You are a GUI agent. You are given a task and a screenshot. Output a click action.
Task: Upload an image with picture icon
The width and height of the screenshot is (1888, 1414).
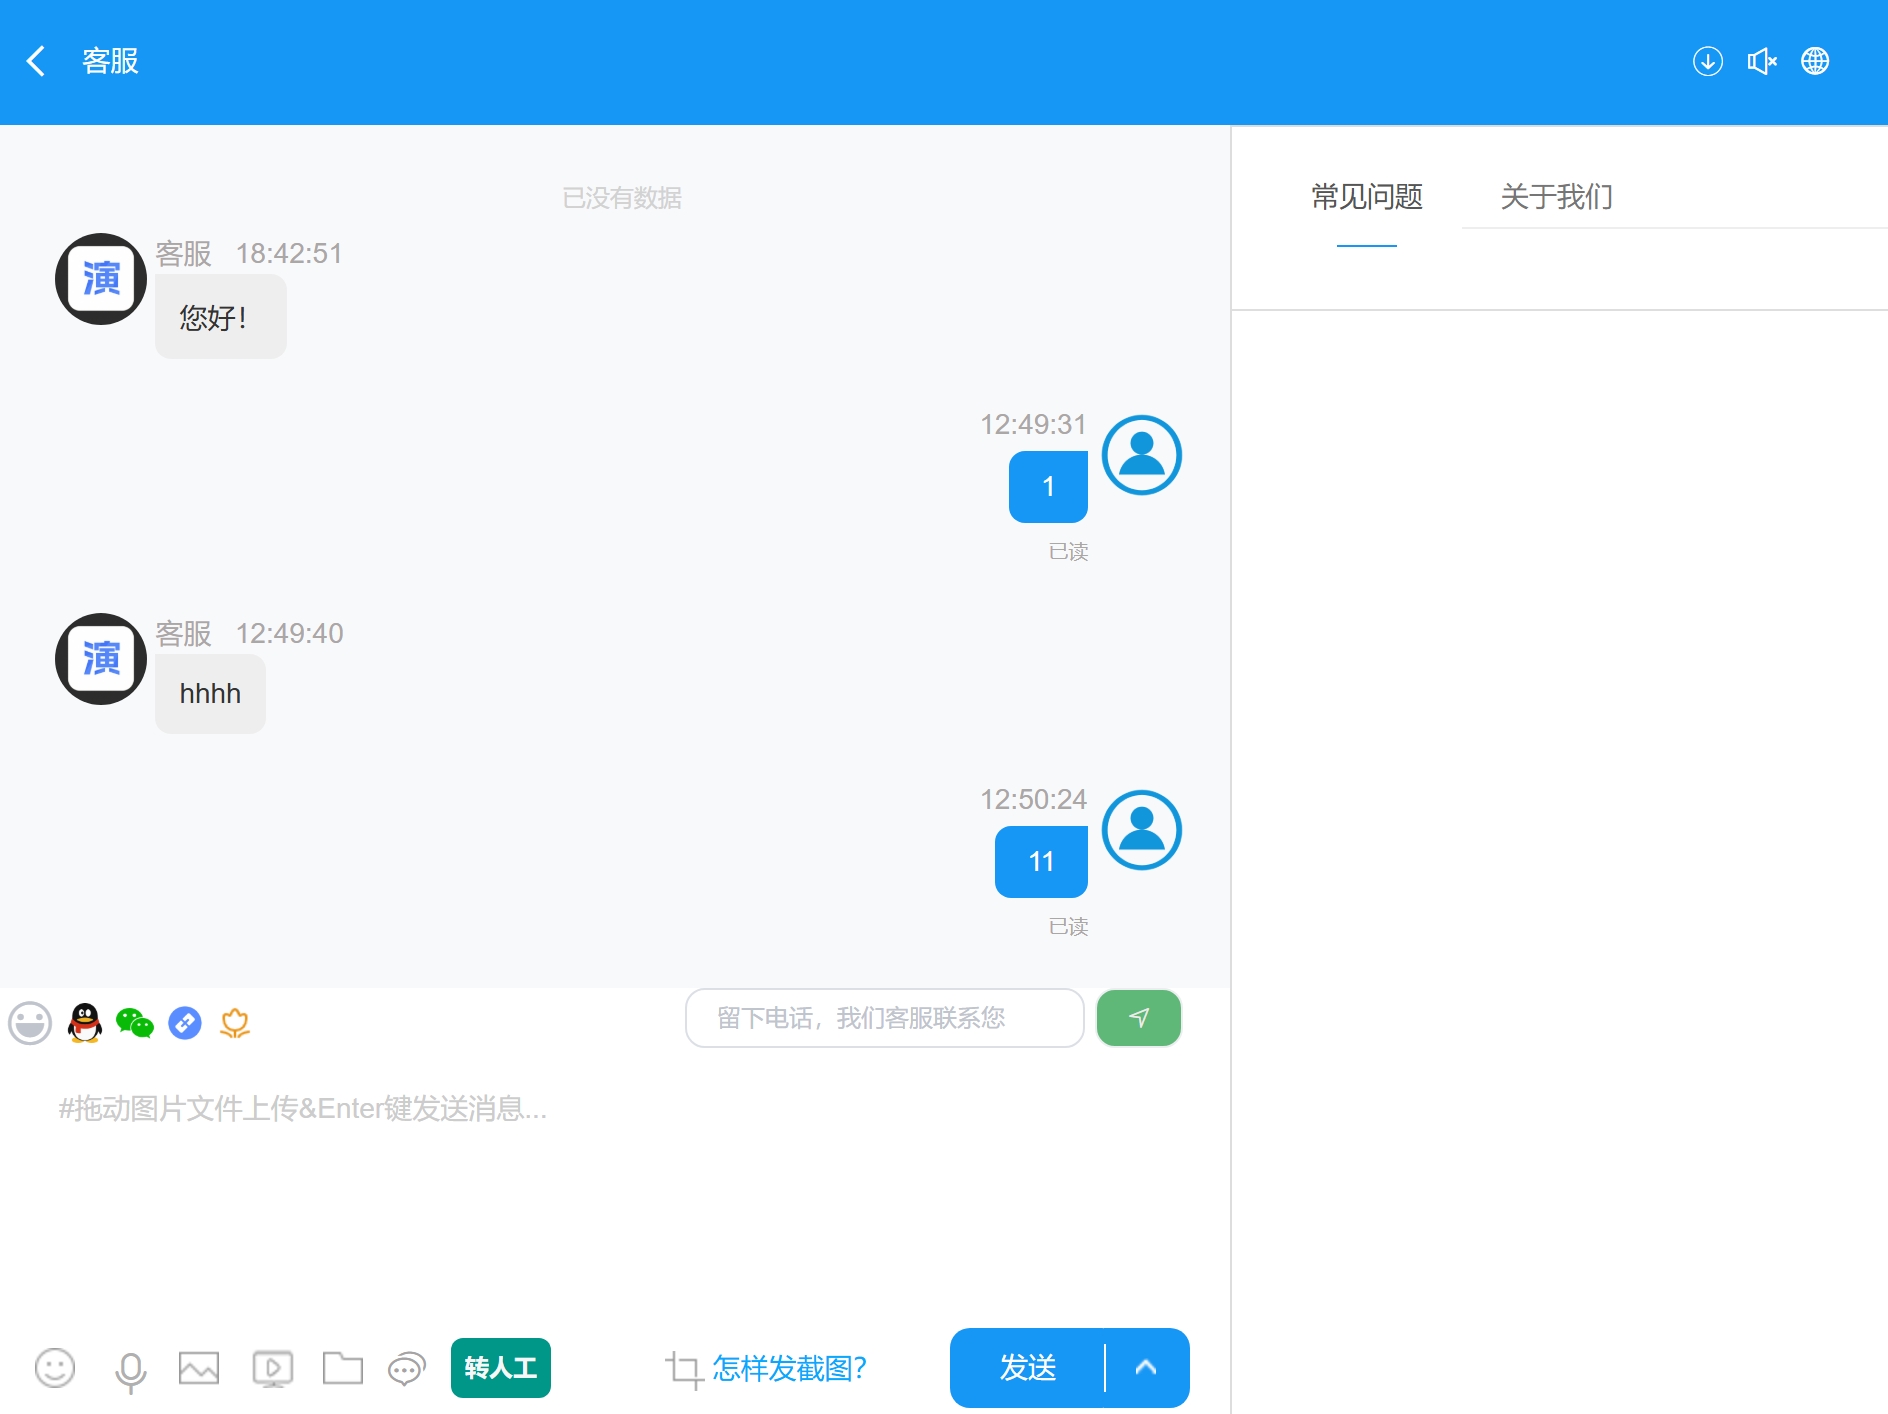pyautogui.click(x=199, y=1368)
